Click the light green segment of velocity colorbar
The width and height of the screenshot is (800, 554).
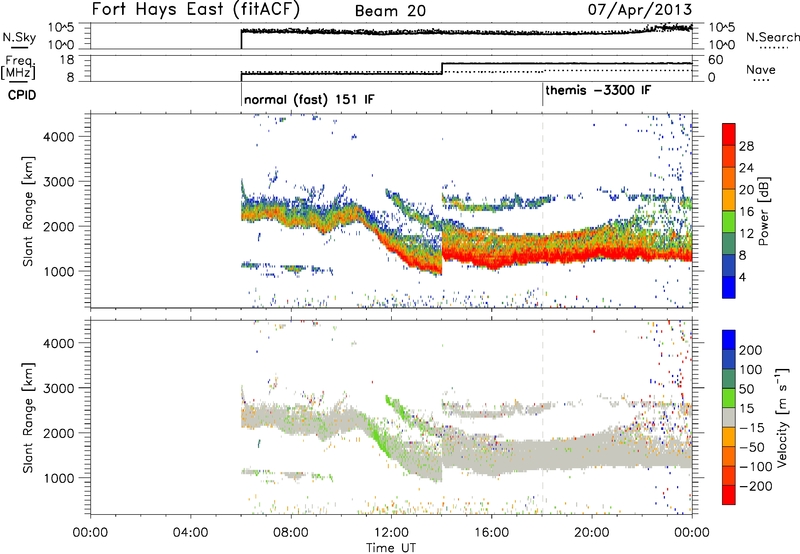[729, 398]
